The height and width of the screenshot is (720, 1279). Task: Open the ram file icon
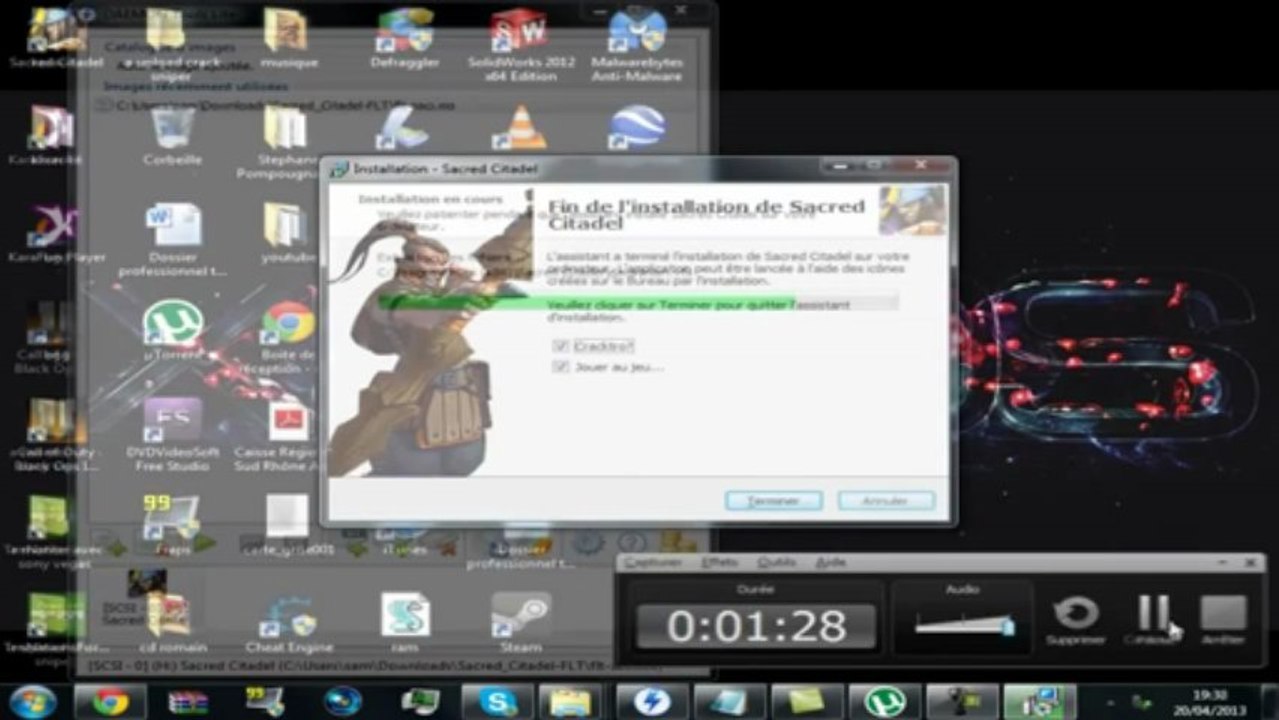[x=405, y=620]
